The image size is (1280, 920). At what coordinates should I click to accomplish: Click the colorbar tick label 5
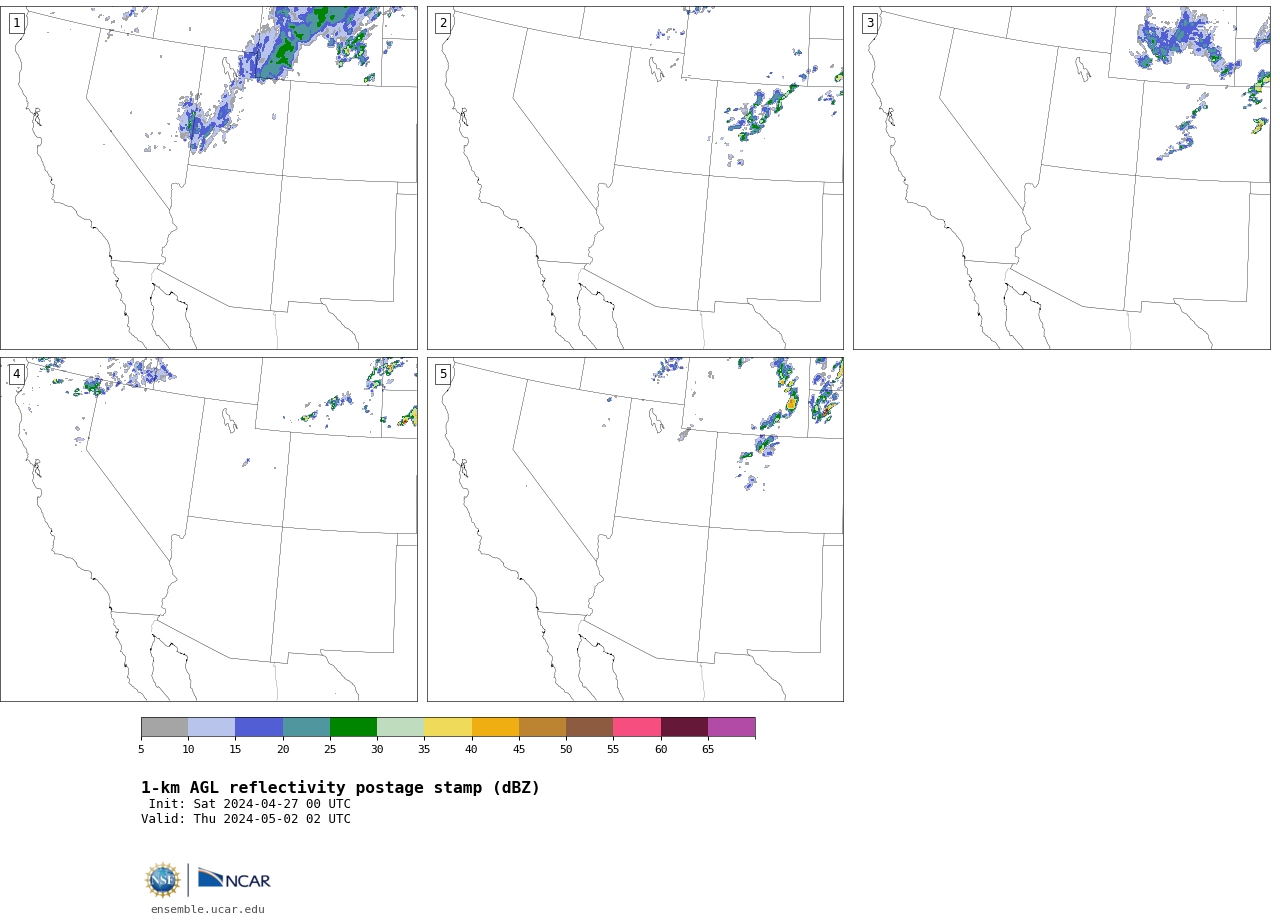tap(141, 750)
